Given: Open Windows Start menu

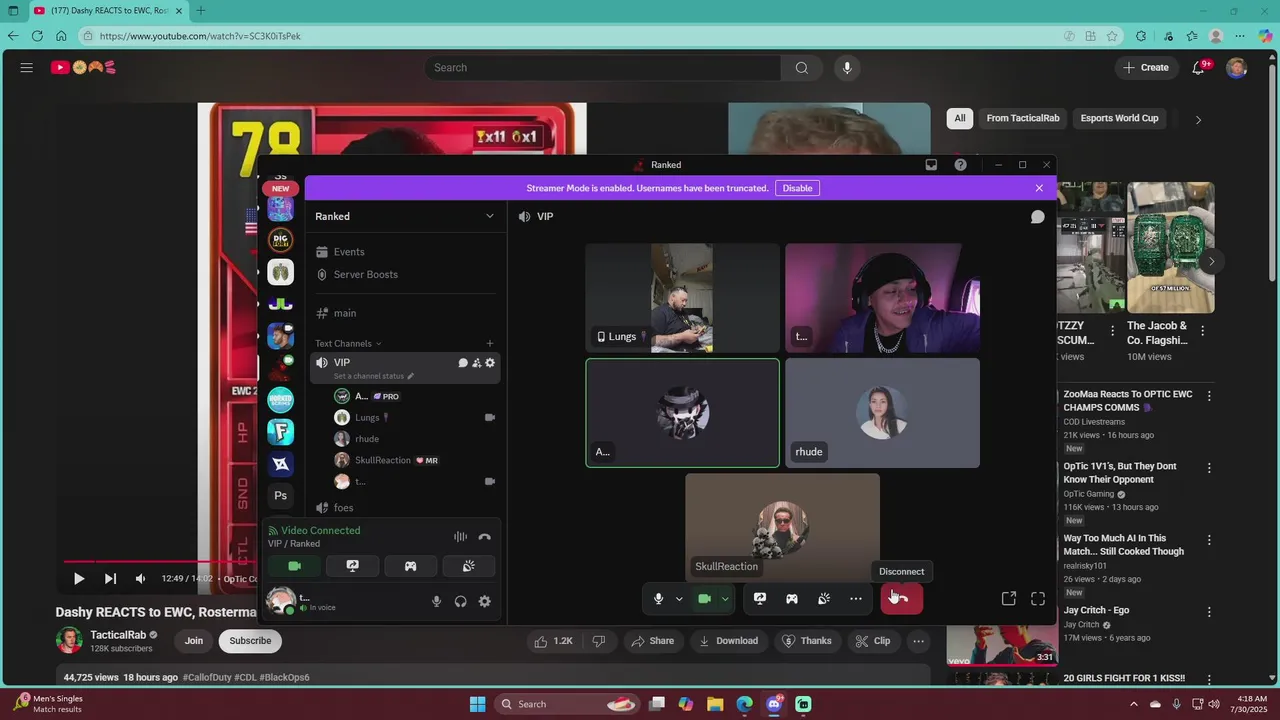Looking at the screenshot, I should 477,704.
